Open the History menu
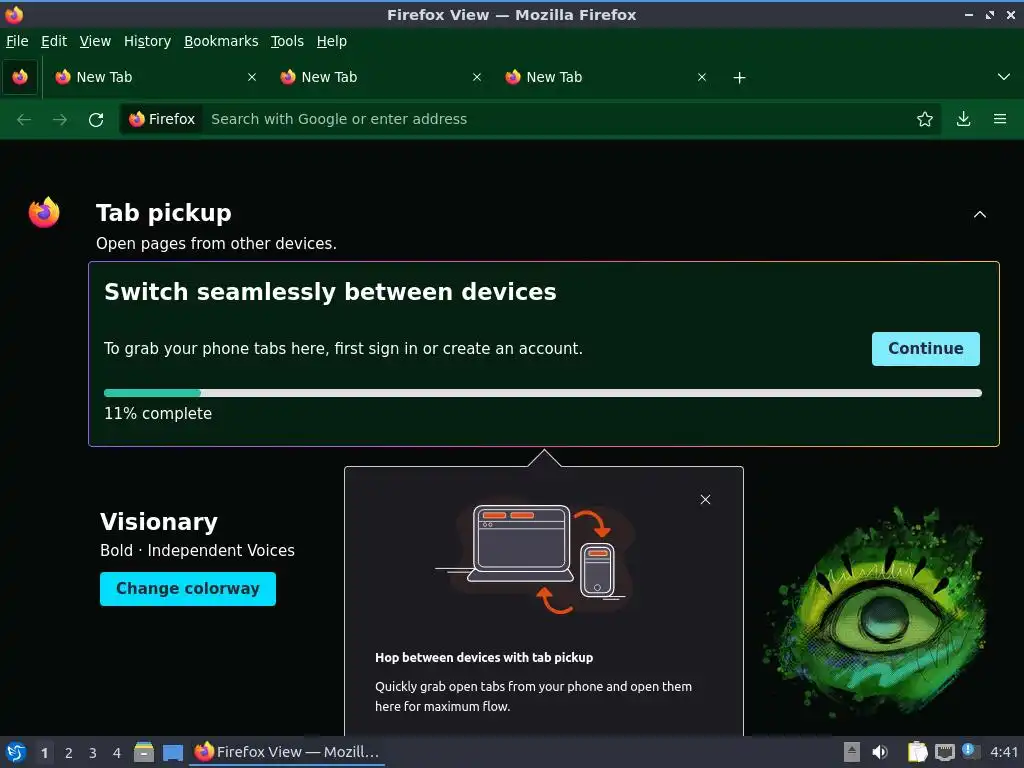This screenshot has height=768, width=1024. [147, 41]
